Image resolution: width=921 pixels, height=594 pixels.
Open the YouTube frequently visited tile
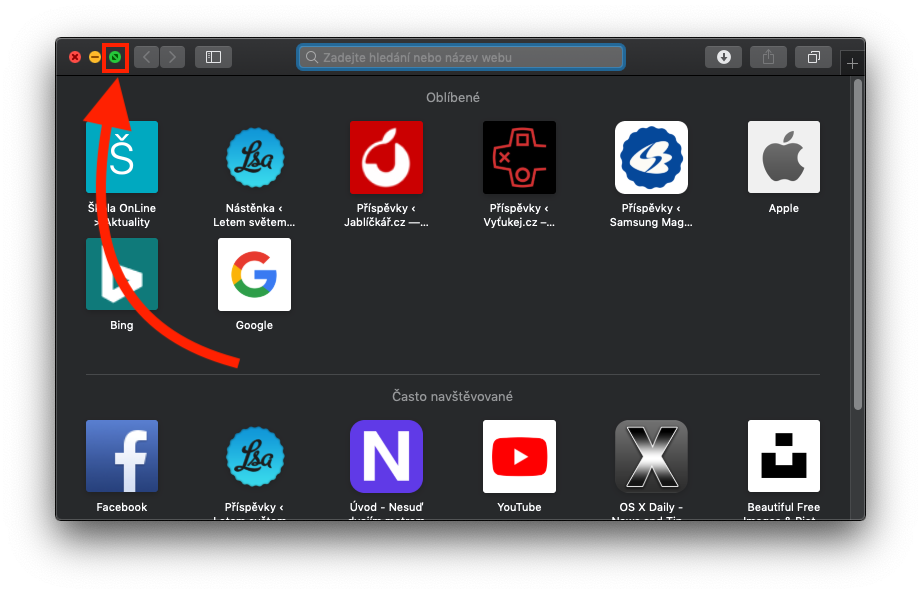coord(519,456)
